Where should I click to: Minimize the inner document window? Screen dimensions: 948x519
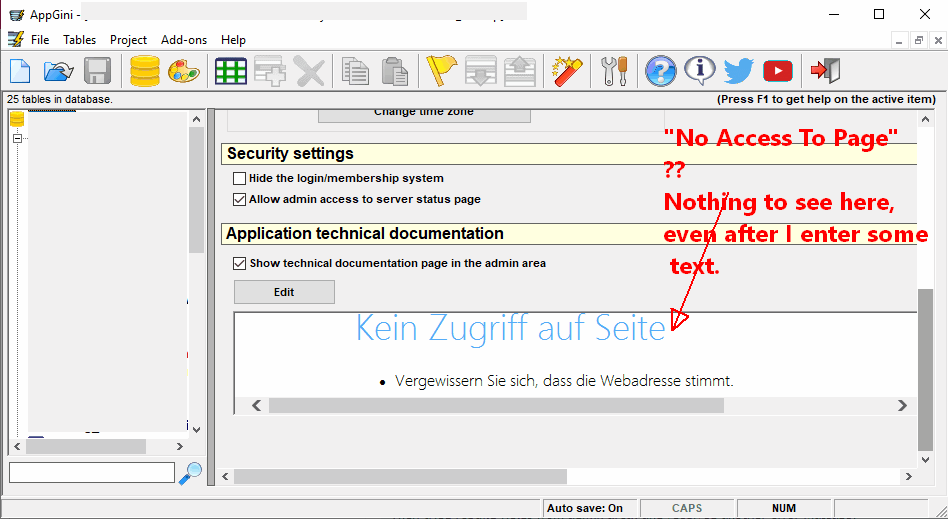click(899, 41)
